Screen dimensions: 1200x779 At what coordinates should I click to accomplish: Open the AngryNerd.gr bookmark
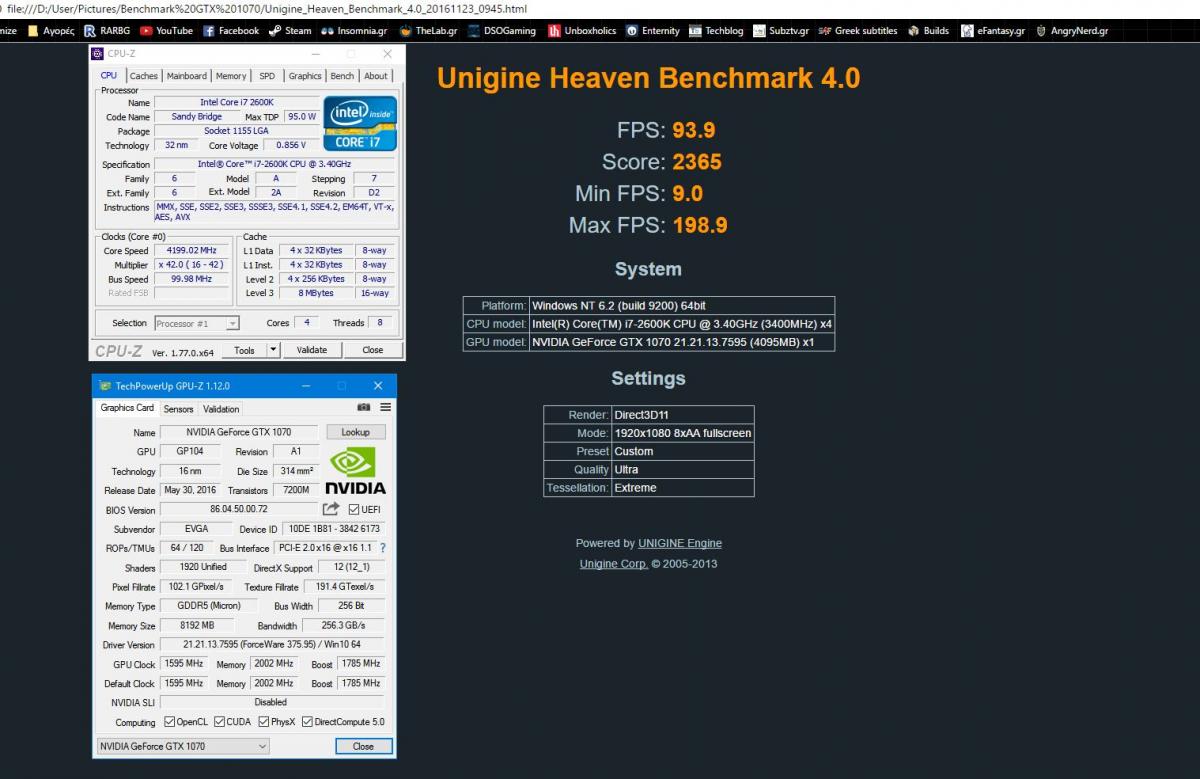1072,31
